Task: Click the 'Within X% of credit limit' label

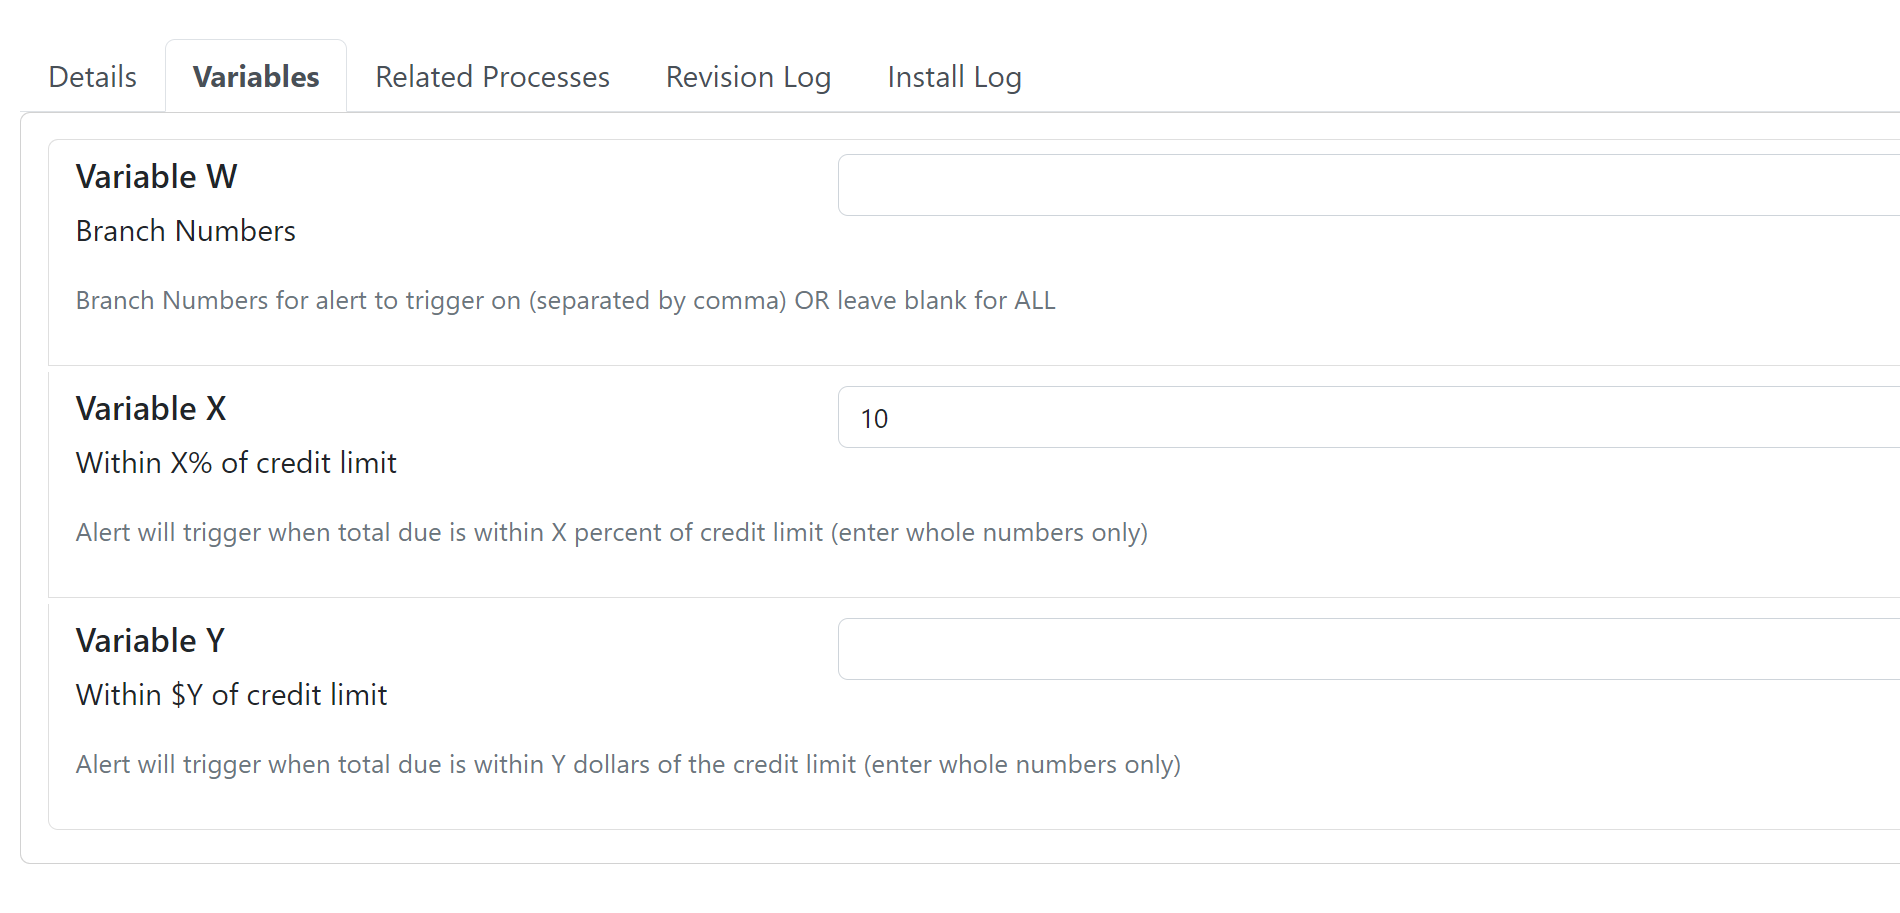Action: 236,463
